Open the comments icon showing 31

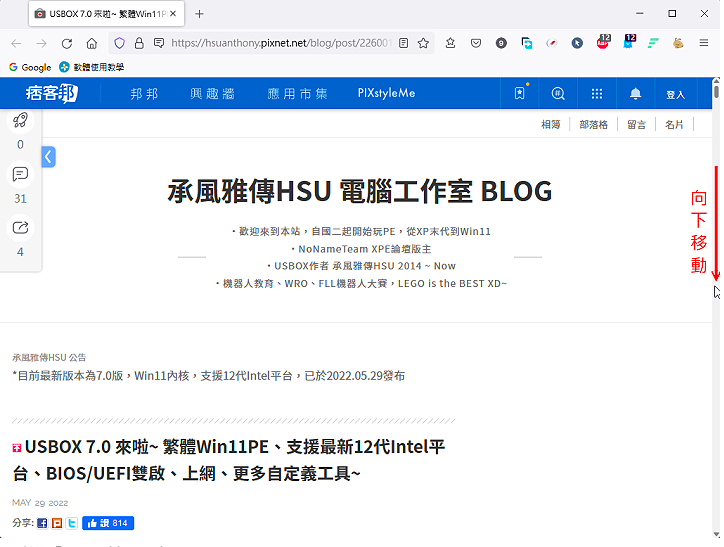20,174
